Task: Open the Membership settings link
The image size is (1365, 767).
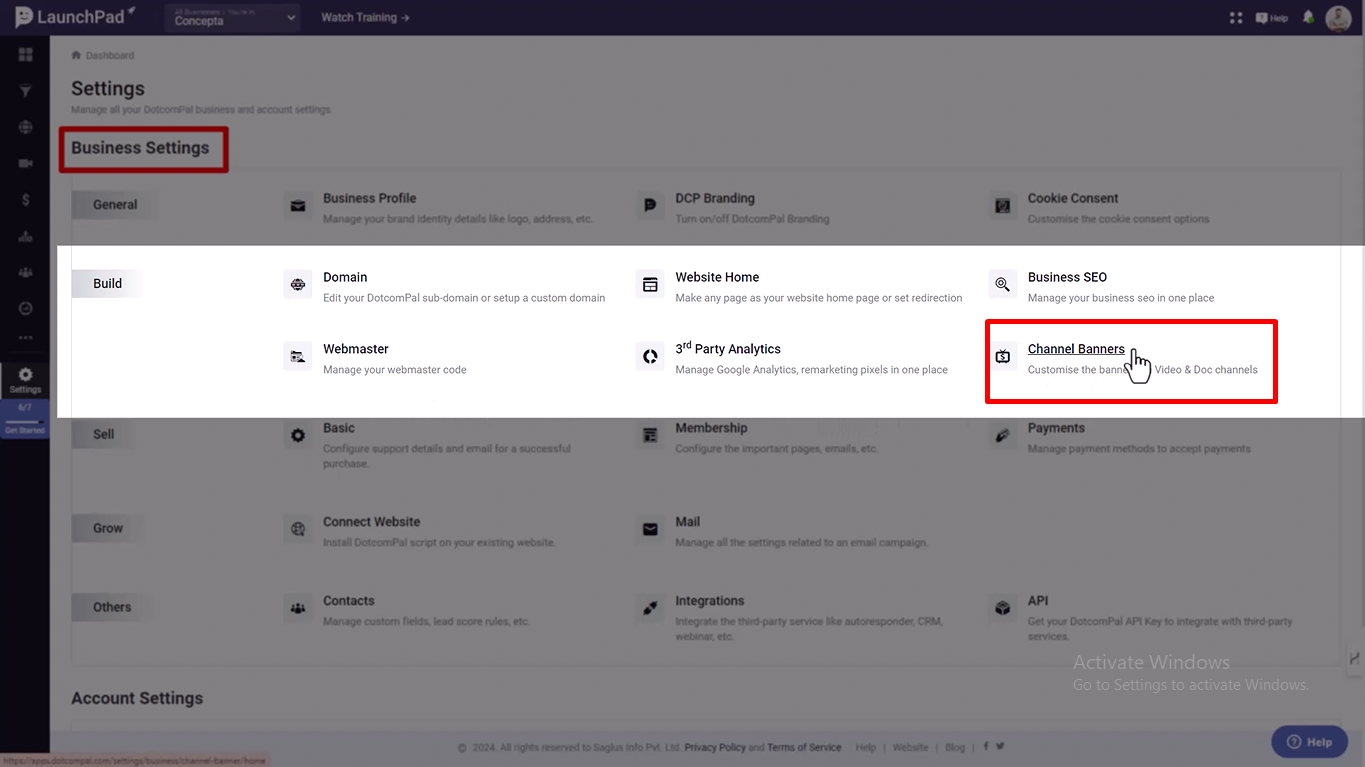Action: (x=711, y=428)
